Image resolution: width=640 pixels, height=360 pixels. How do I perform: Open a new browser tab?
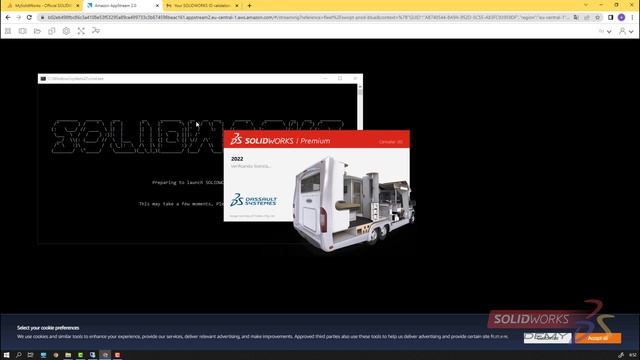(x=249, y=6)
